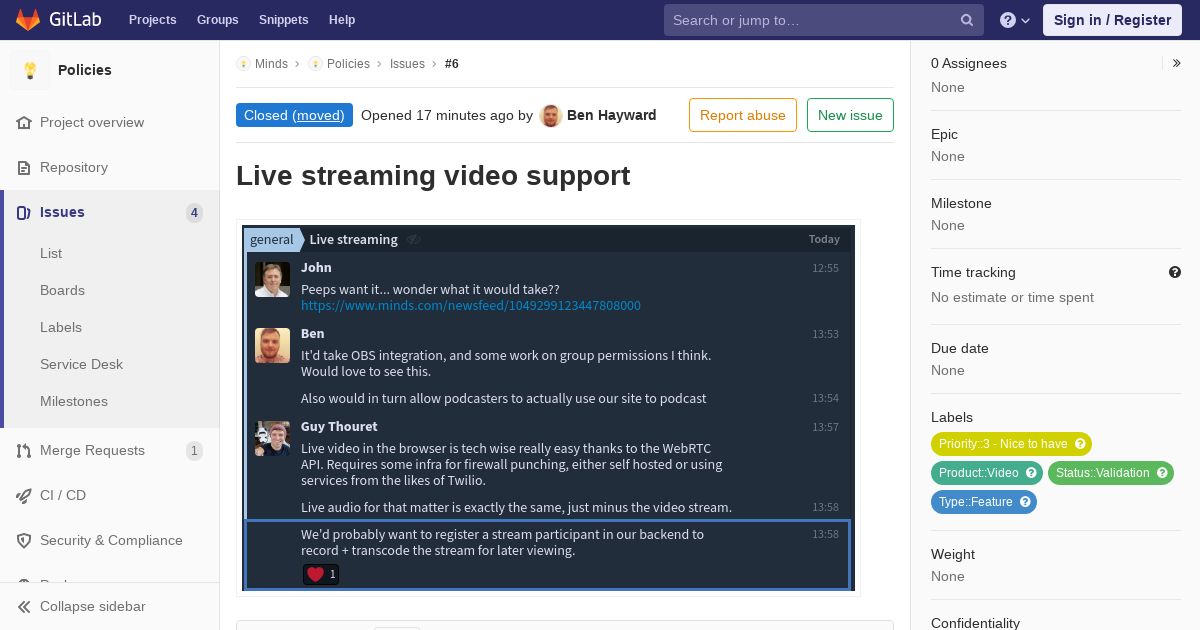Click the #6 breadcrumb item
This screenshot has height=630, width=1200.
[x=452, y=63]
